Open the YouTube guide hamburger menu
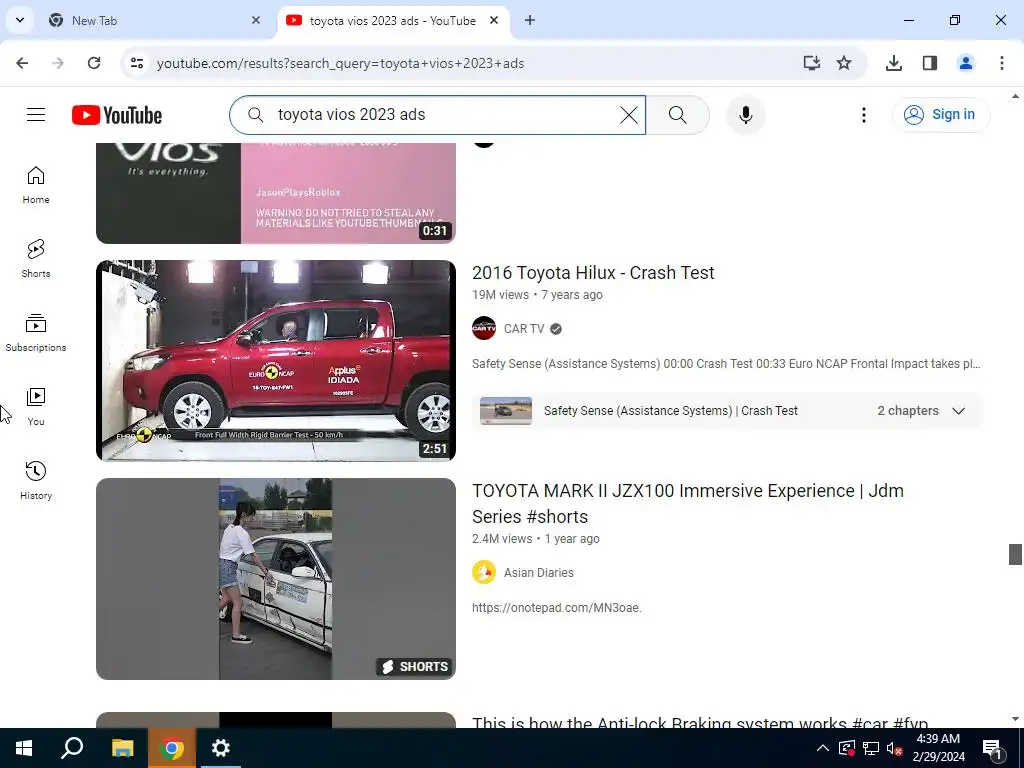 click(36, 115)
